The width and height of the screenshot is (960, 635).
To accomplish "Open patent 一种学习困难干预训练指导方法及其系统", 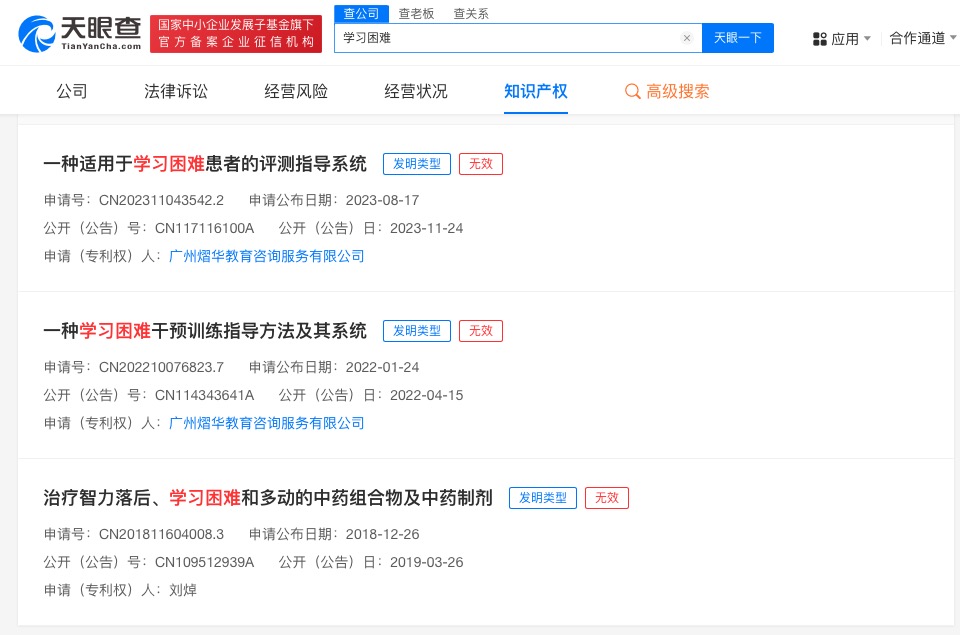I will click(x=205, y=331).
